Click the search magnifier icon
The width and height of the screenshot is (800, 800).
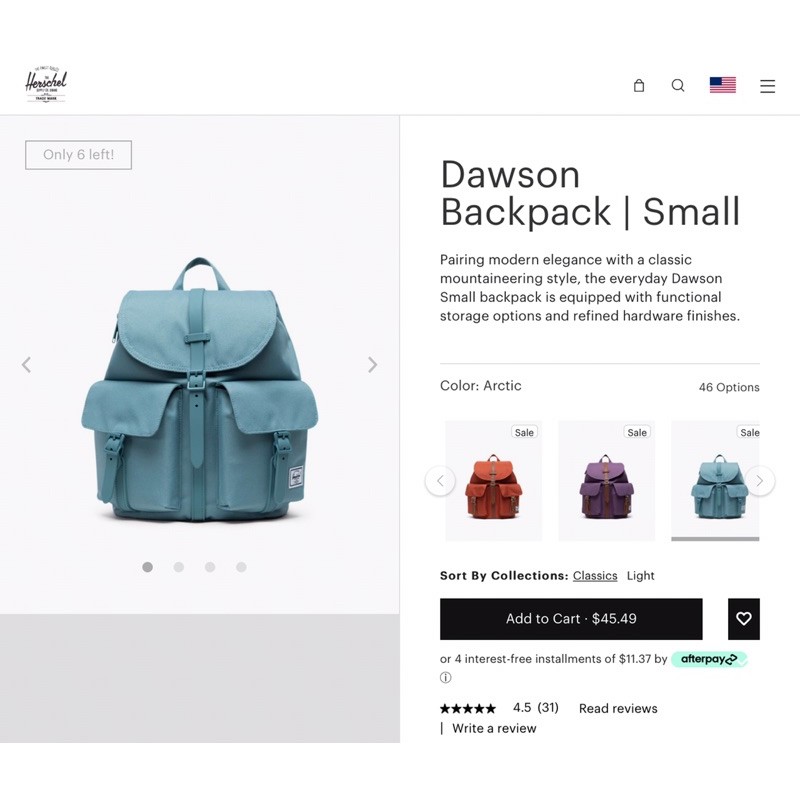click(x=678, y=85)
